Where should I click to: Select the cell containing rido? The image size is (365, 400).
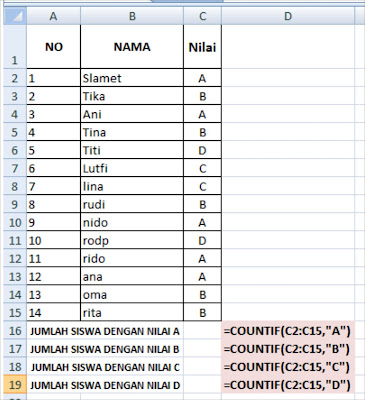[132, 258]
